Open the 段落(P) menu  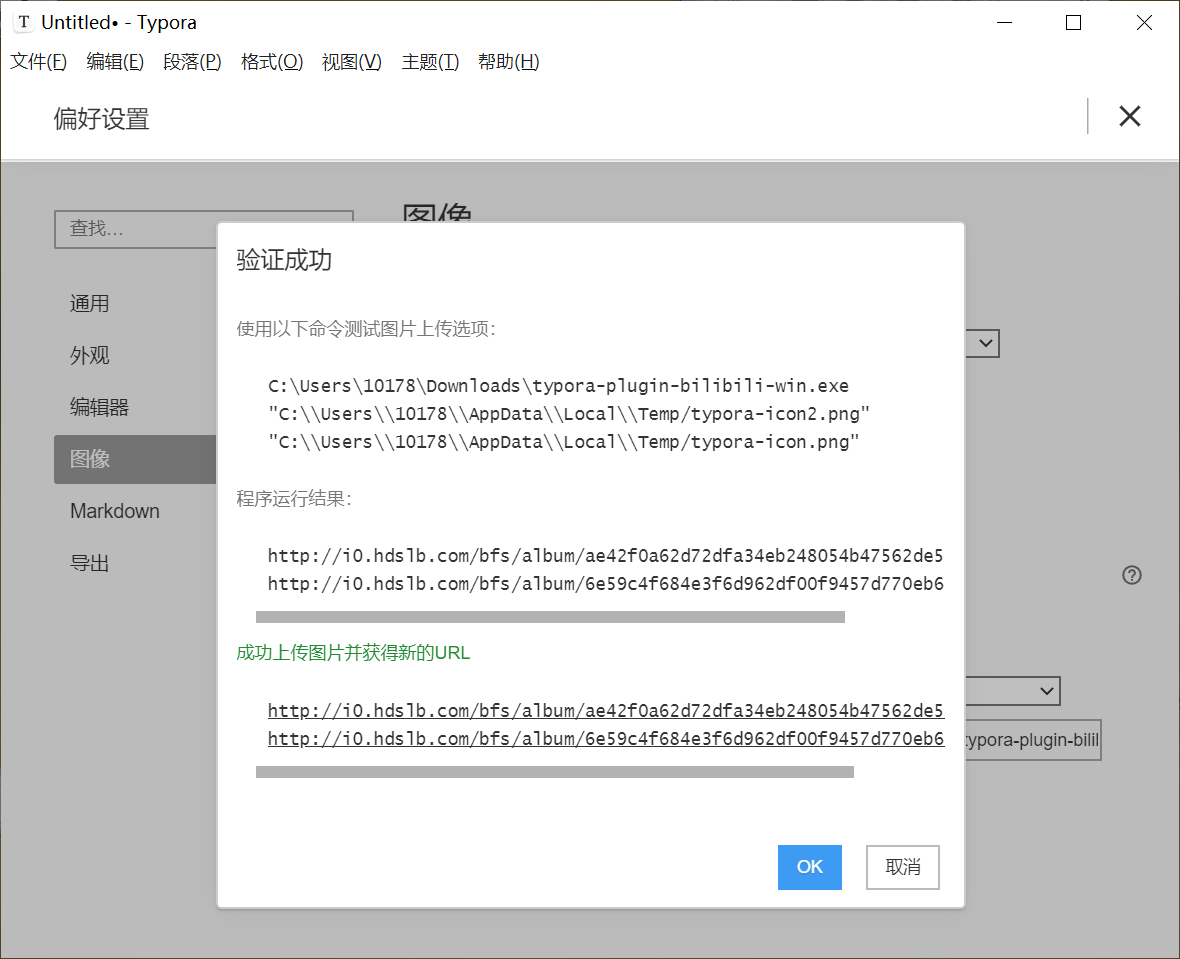pyautogui.click(x=192, y=62)
